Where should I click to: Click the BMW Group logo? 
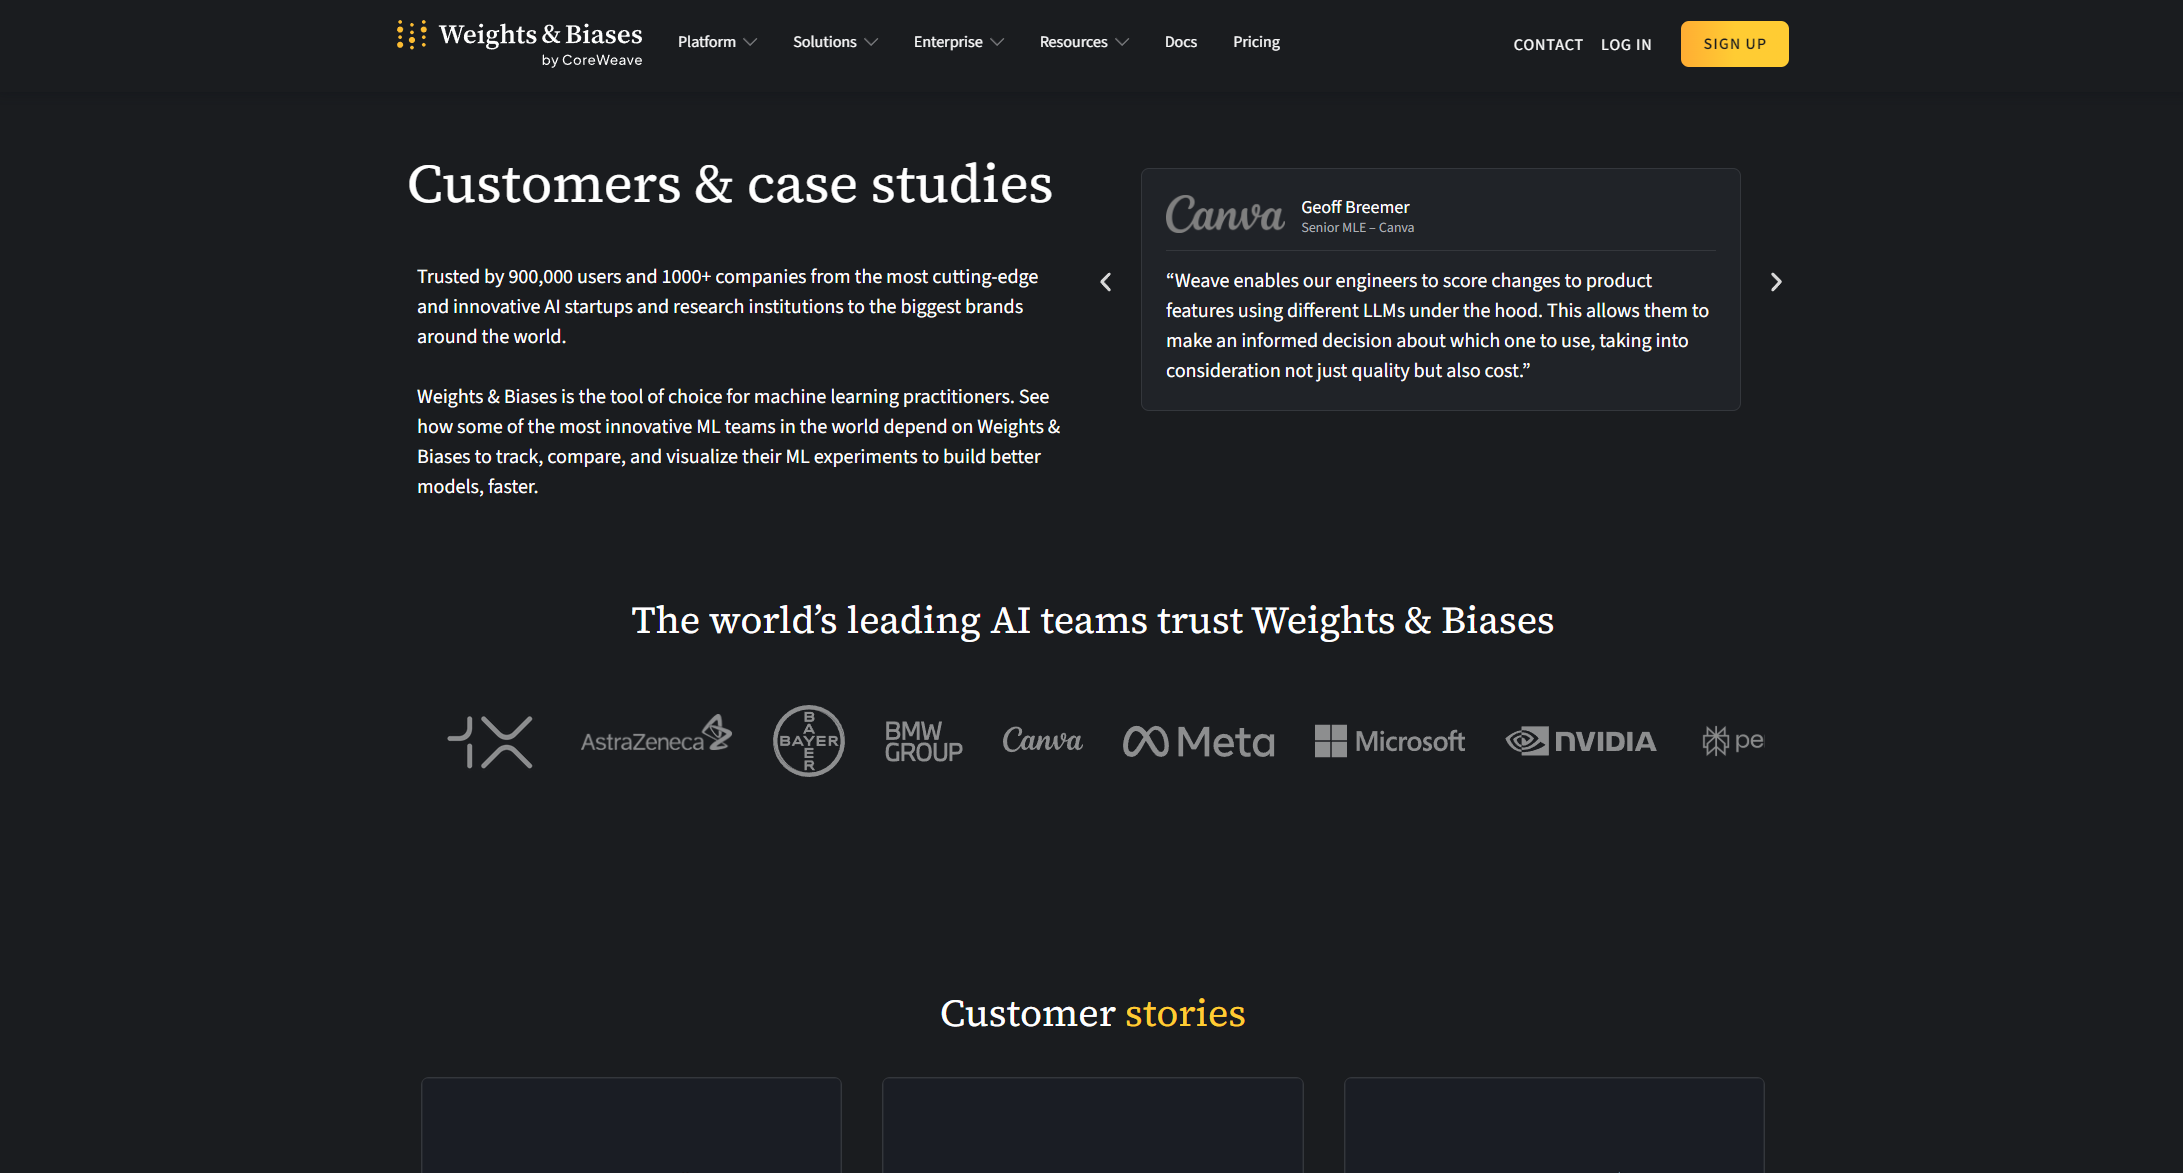[x=924, y=742]
